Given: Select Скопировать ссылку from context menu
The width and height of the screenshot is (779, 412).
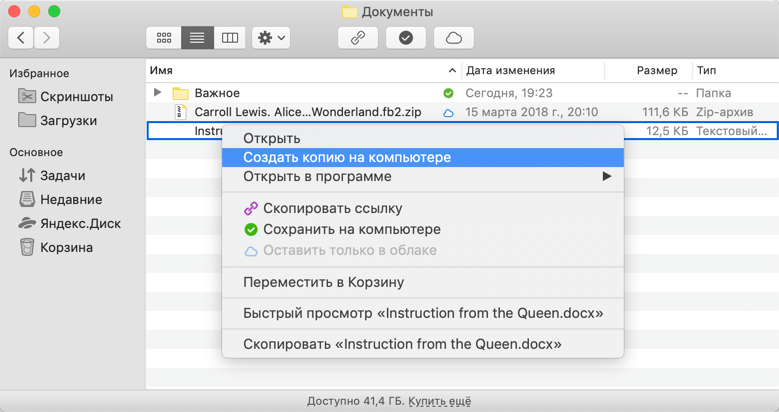Looking at the screenshot, I should pyautogui.click(x=332, y=209).
